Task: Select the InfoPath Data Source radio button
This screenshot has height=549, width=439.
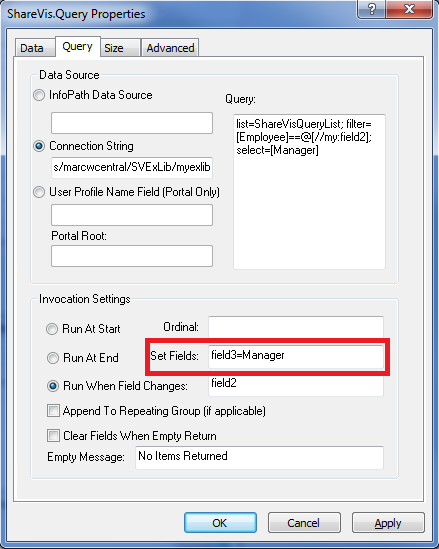Action: [x=39, y=95]
